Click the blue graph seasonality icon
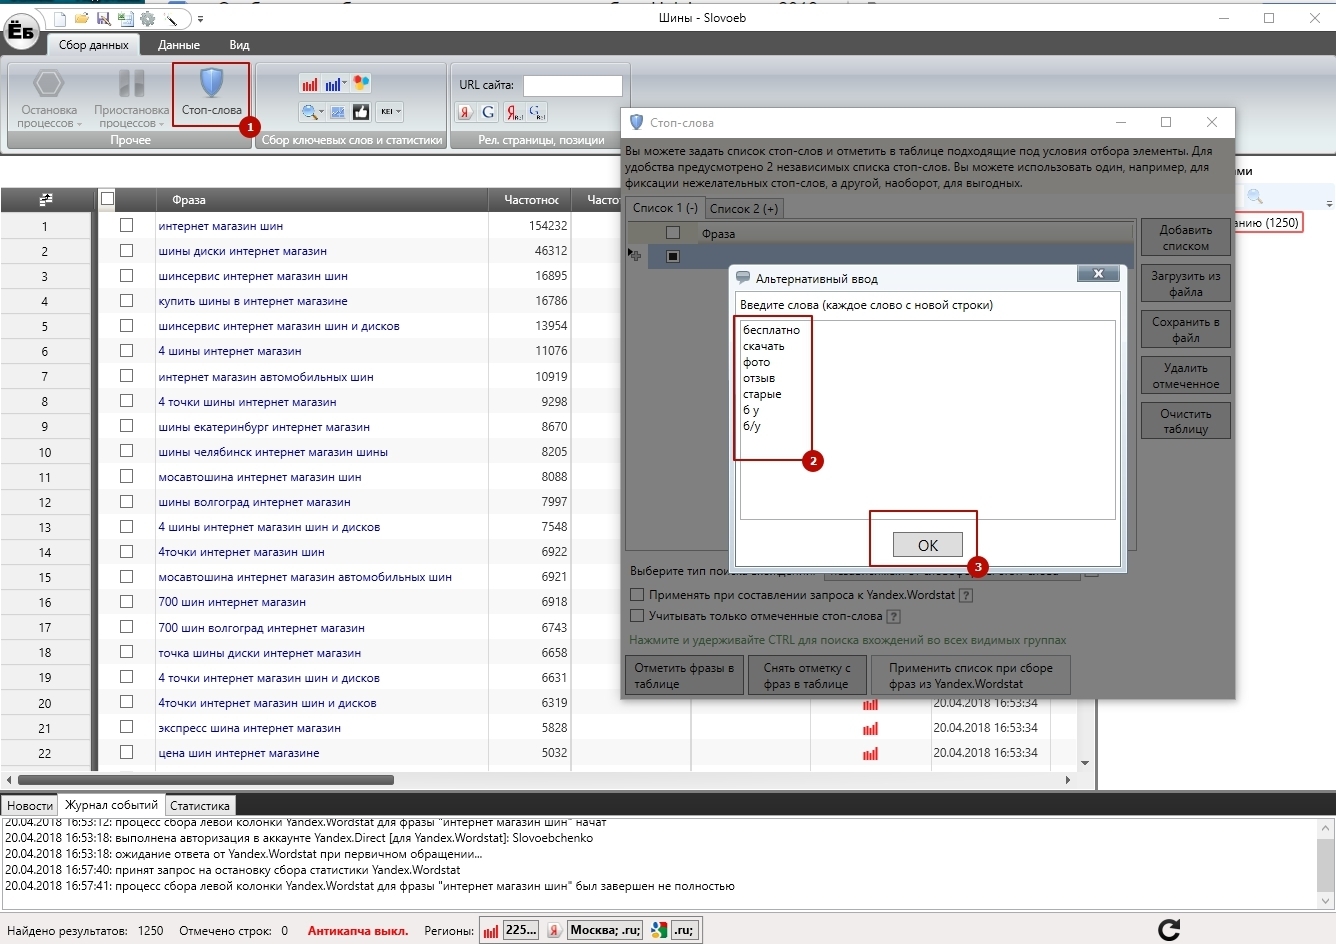 pyautogui.click(x=338, y=112)
